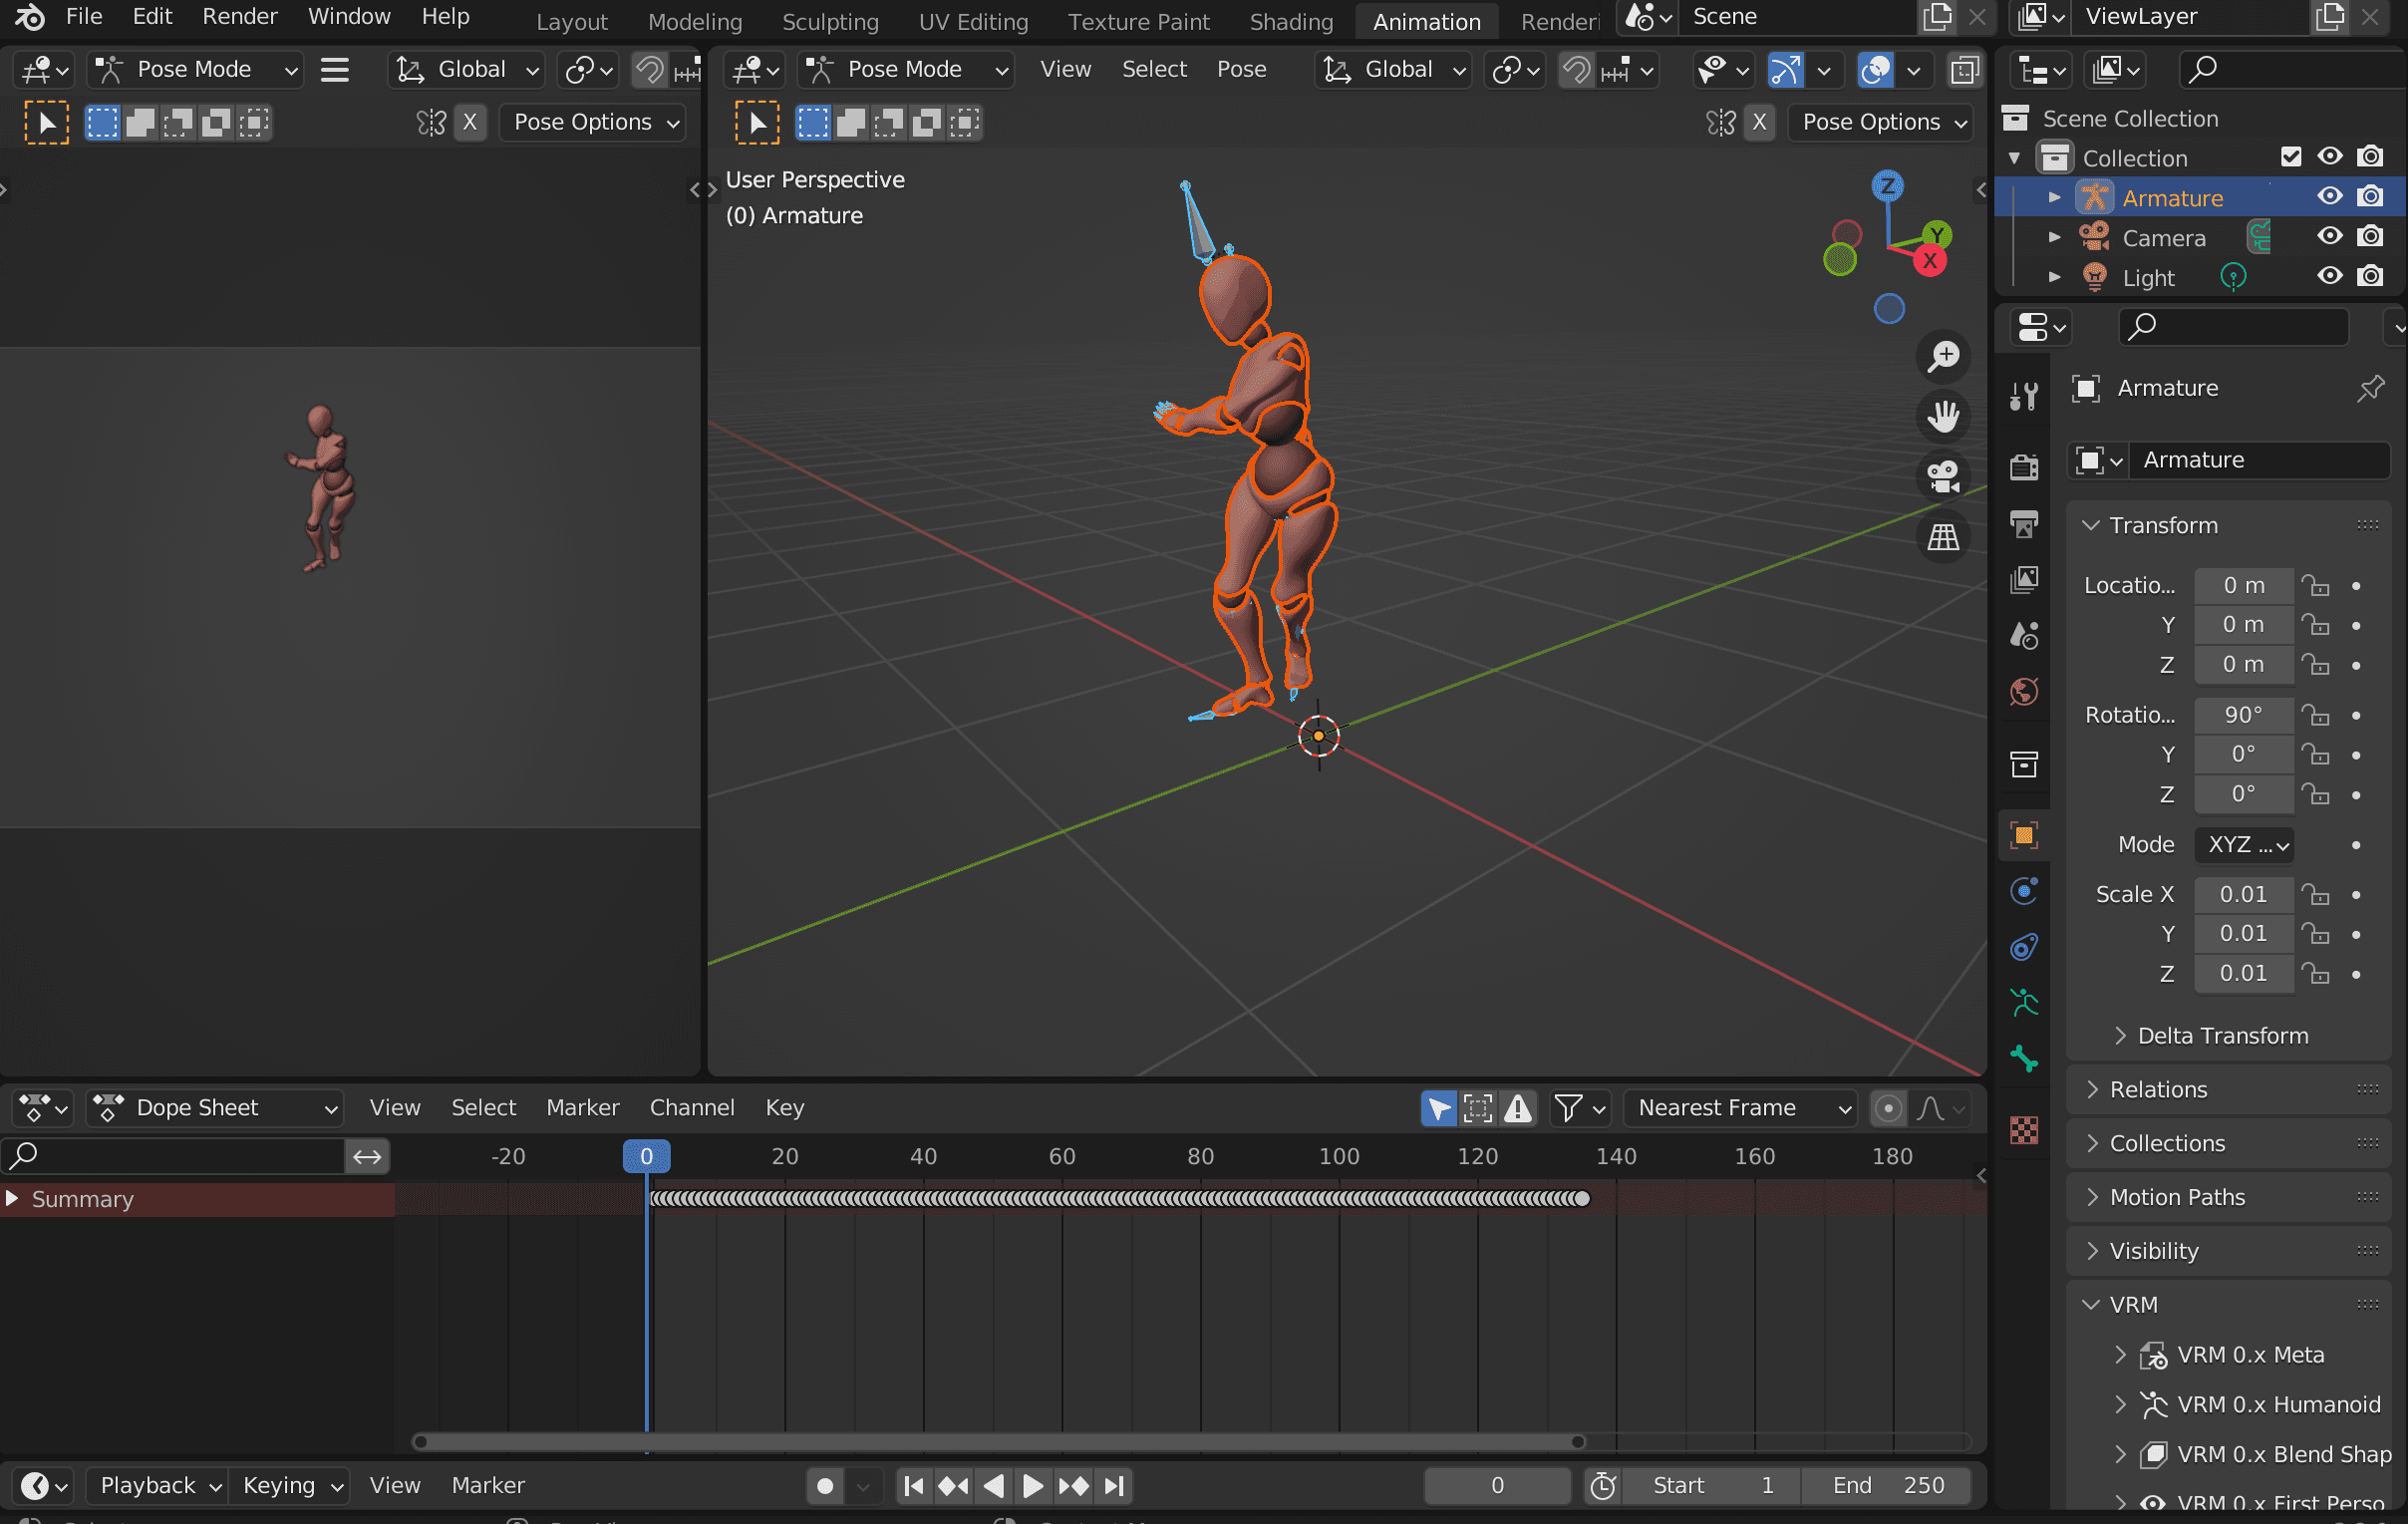This screenshot has height=1524, width=2408.
Task: Jump to the previous keyframe
Action: tap(953, 1486)
